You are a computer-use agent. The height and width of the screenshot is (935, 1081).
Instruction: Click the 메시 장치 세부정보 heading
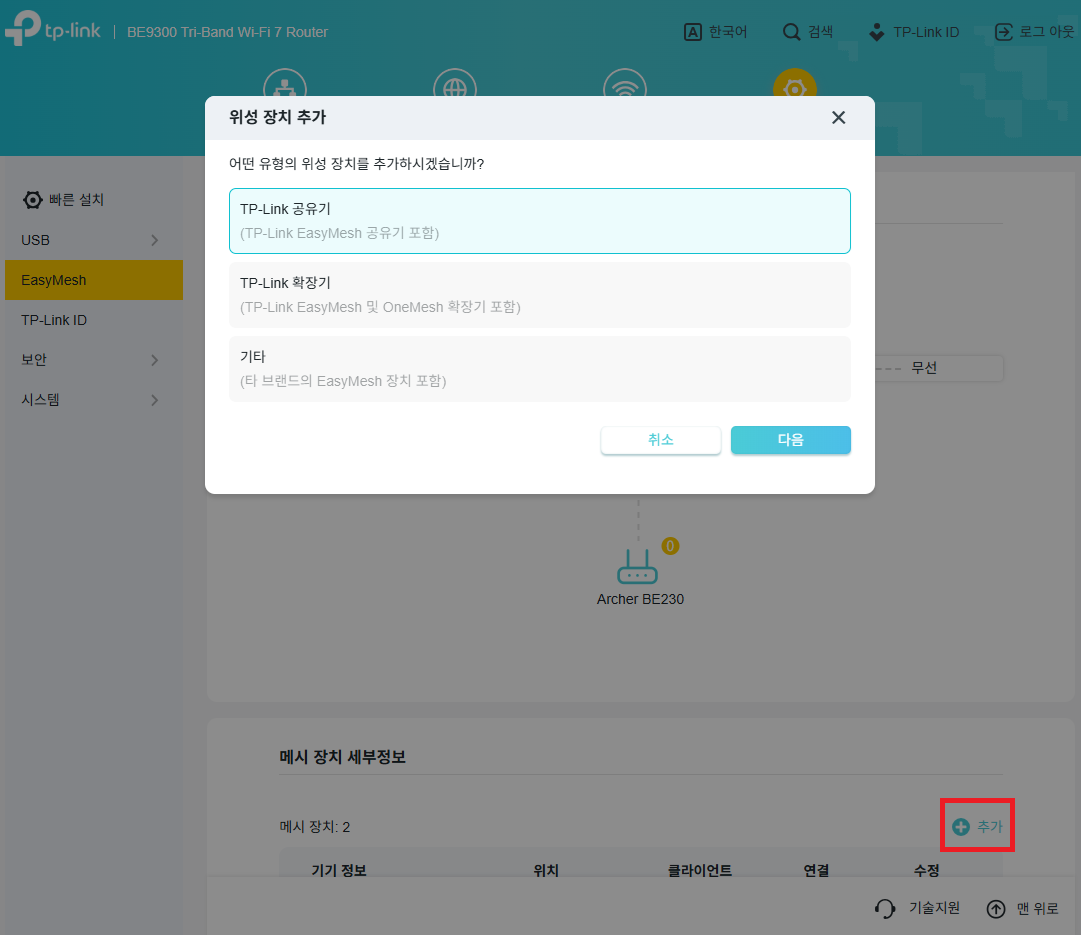coord(343,757)
